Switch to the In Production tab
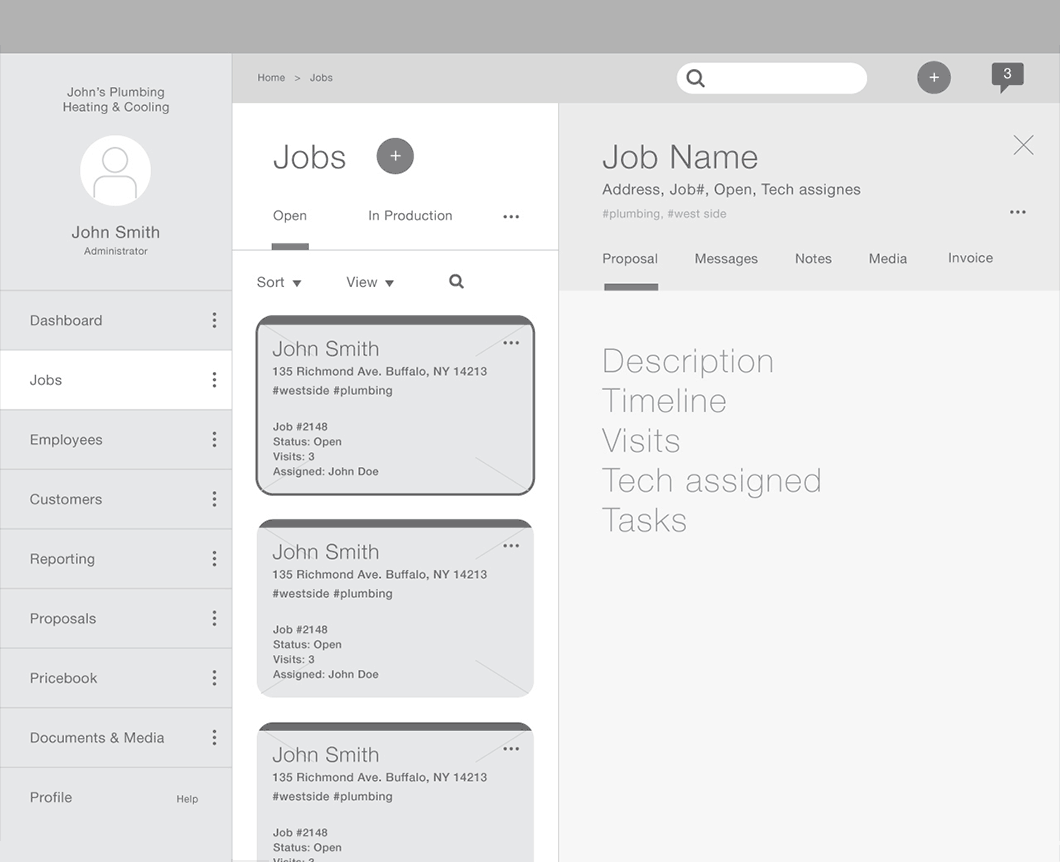1060x862 pixels. pyautogui.click(x=410, y=215)
